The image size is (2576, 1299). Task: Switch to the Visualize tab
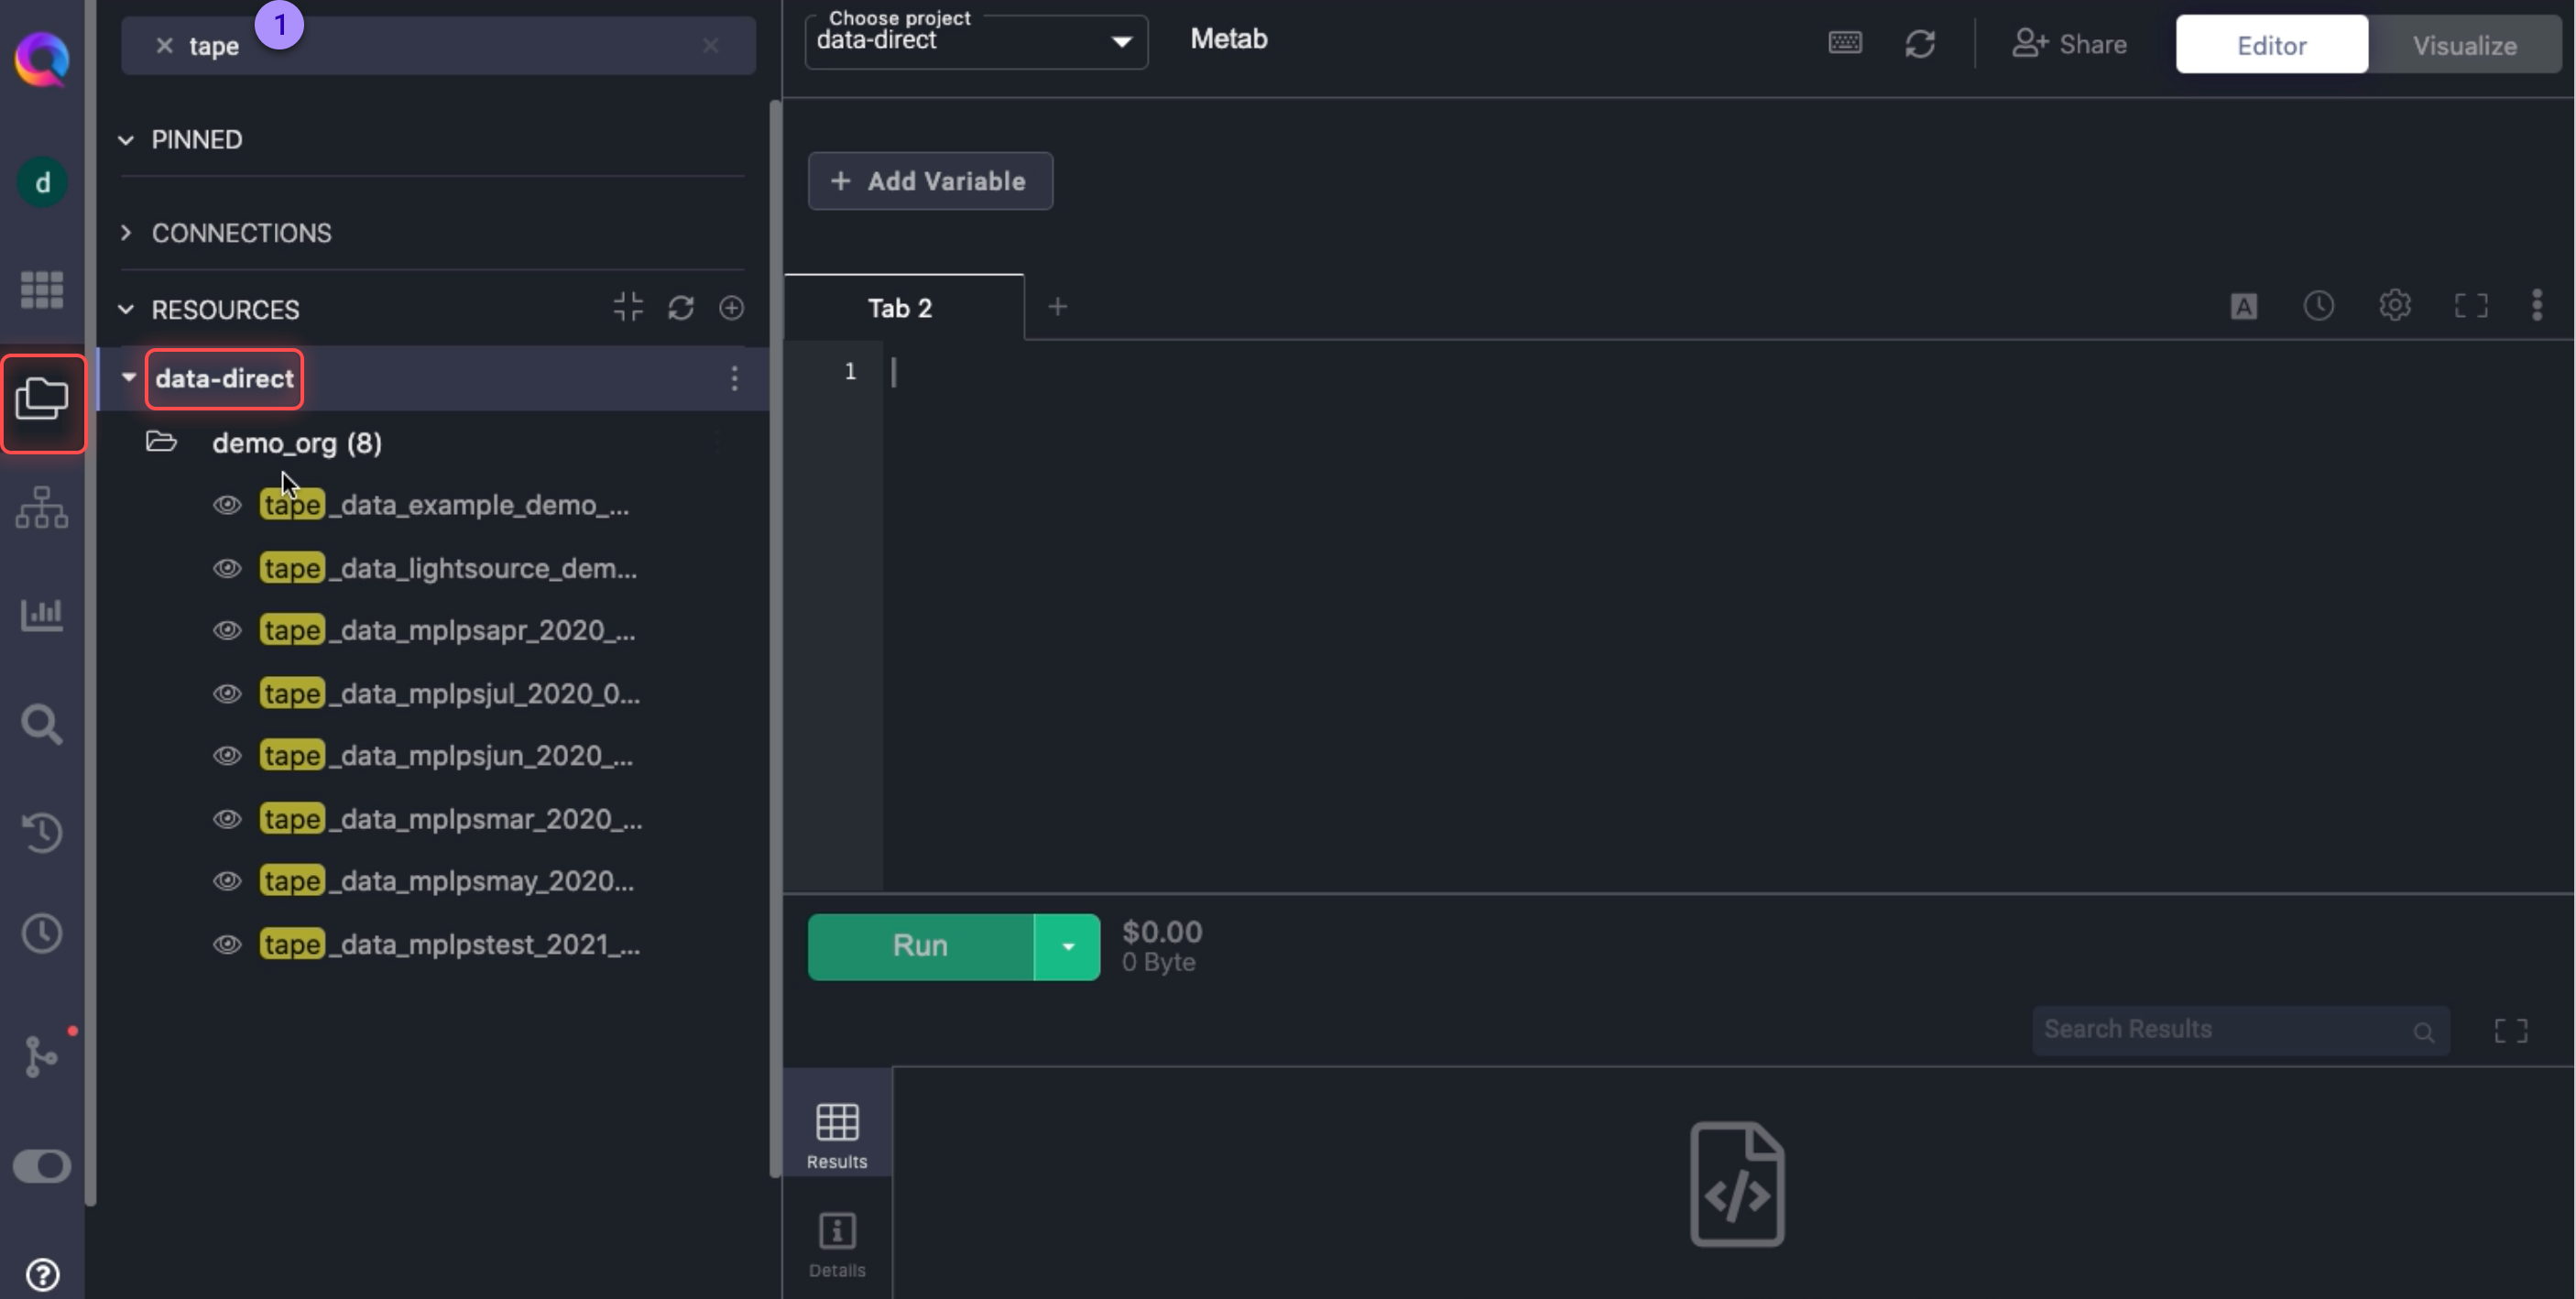(2464, 45)
